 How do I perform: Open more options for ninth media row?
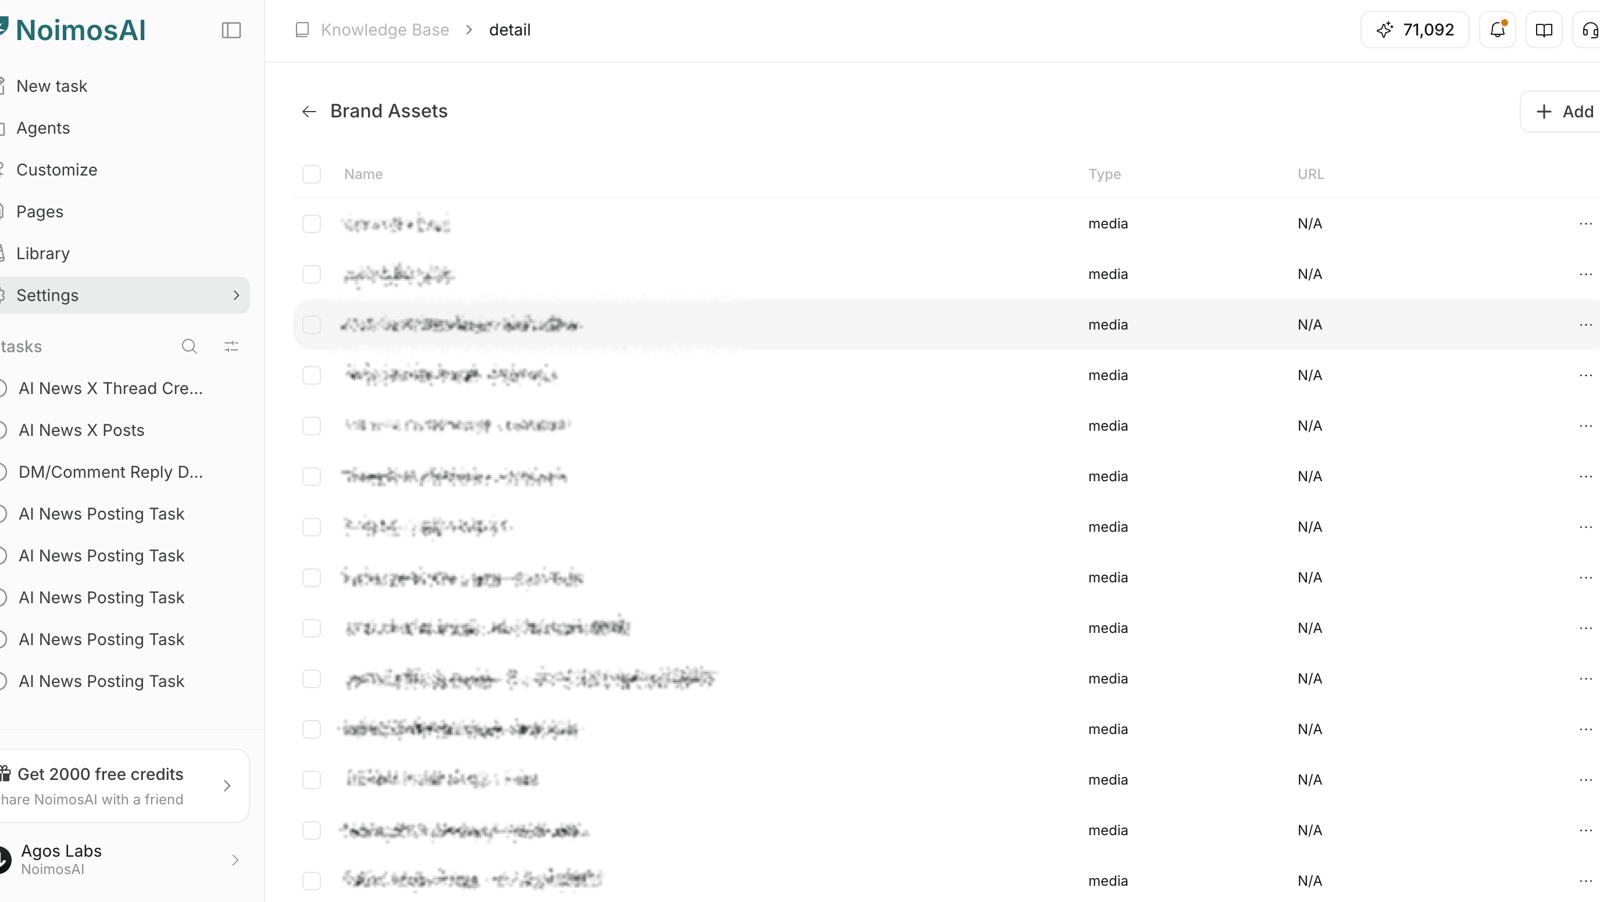coord(1586,628)
